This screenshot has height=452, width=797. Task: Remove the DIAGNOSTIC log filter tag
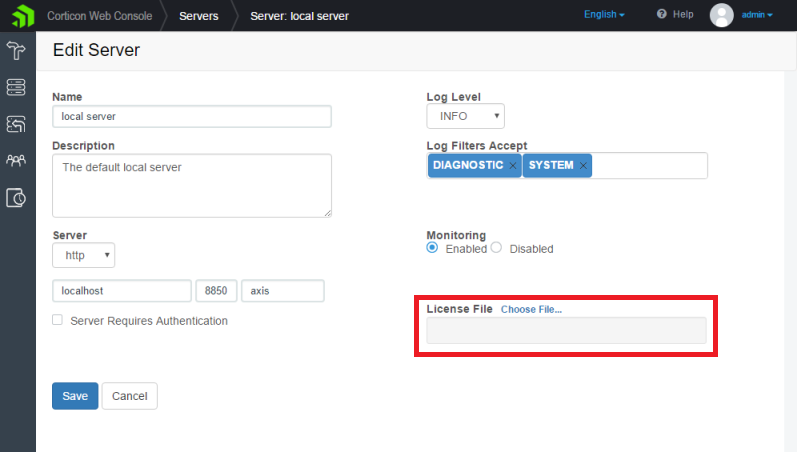[513, 166]
